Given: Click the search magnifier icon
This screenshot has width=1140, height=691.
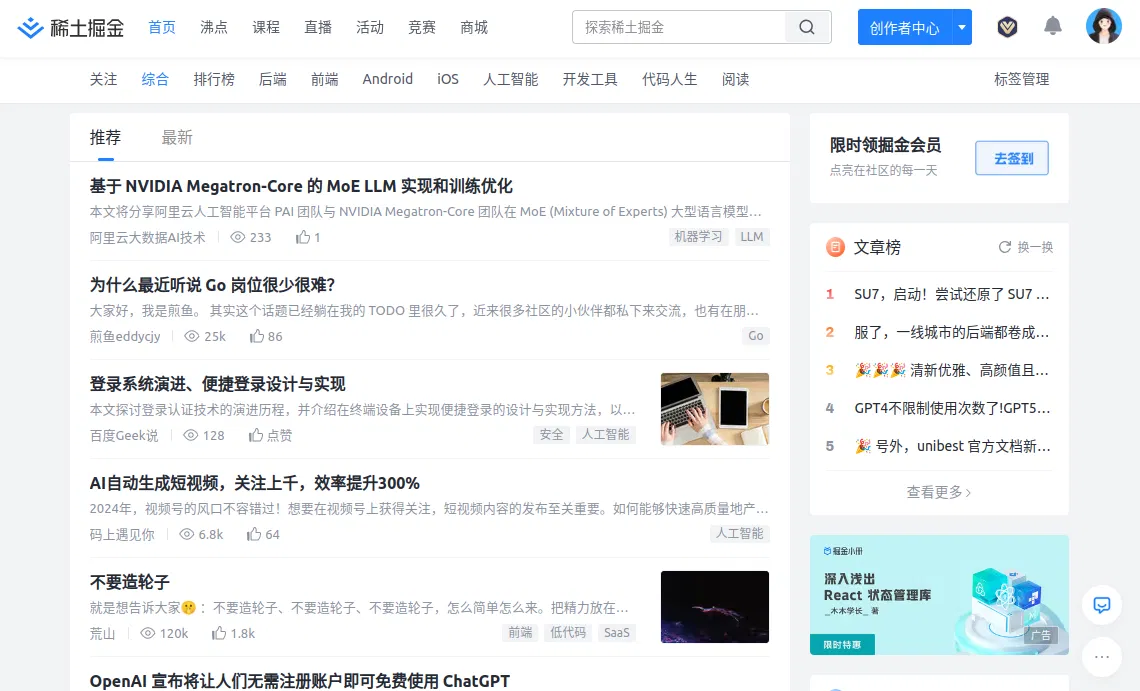Looking at the screenshot, I should 807,28.
